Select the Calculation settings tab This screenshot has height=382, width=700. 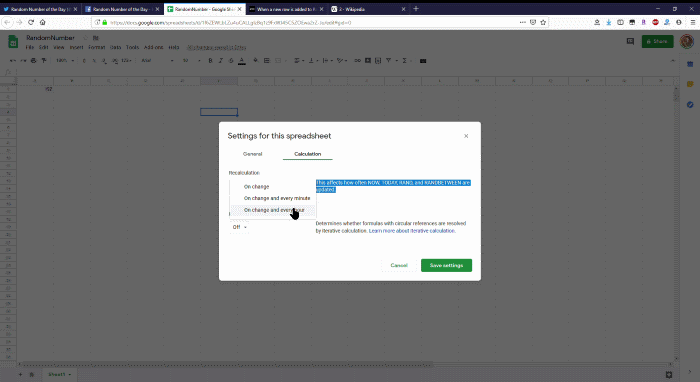click(x=308, y=154)
